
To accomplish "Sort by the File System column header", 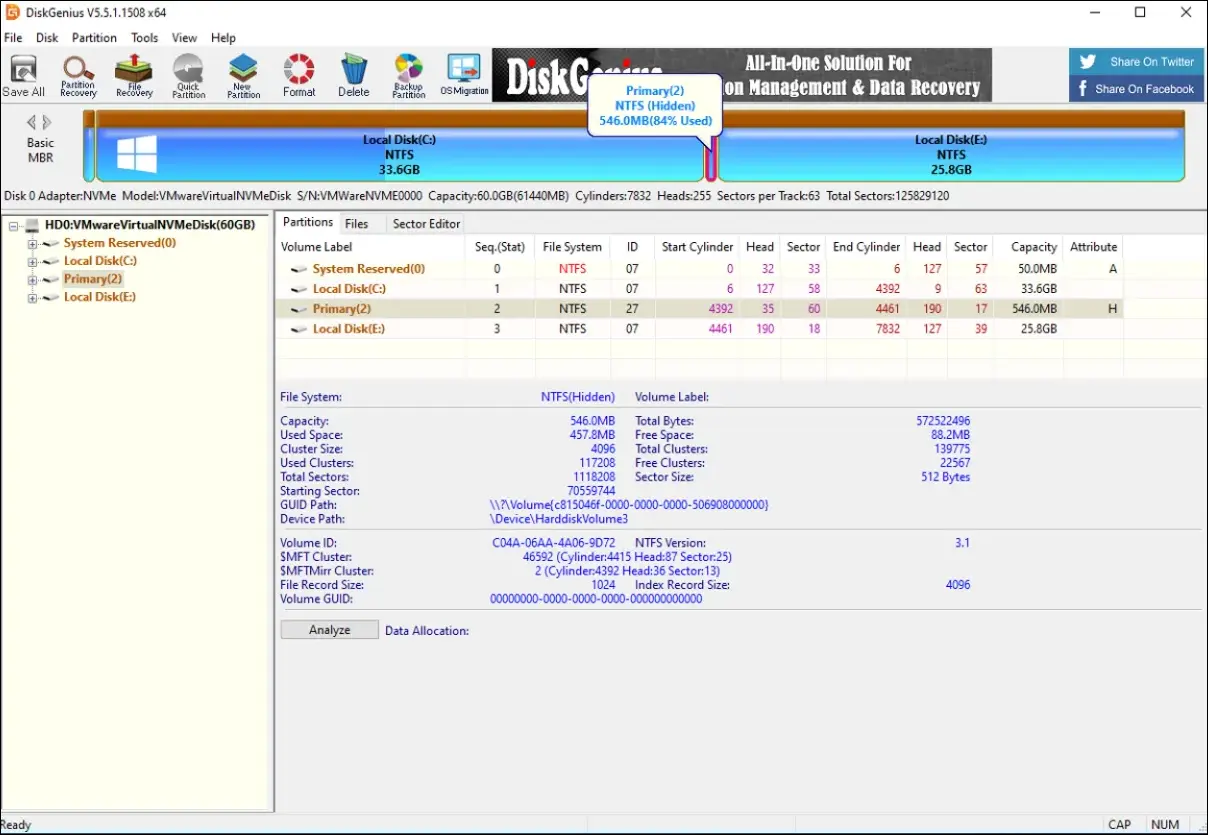I will (572, 247).
